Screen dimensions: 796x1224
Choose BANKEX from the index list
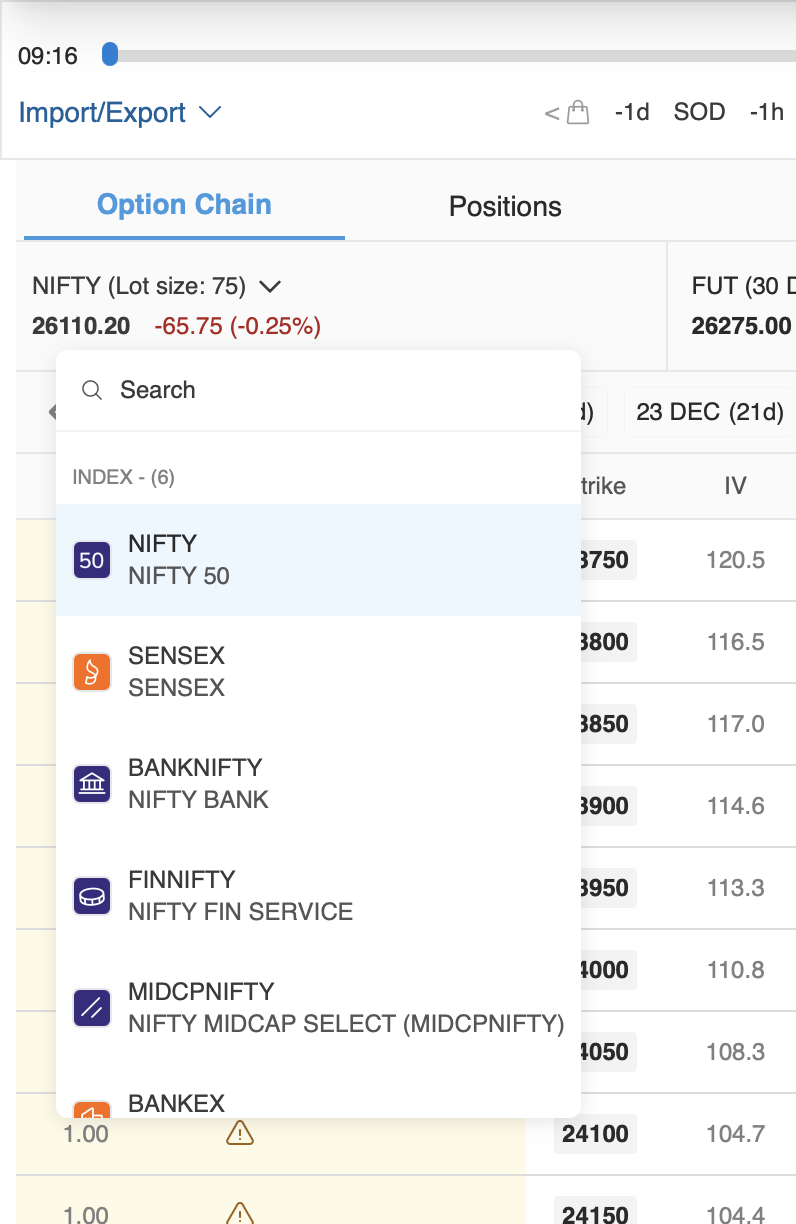pos(176,1103)
